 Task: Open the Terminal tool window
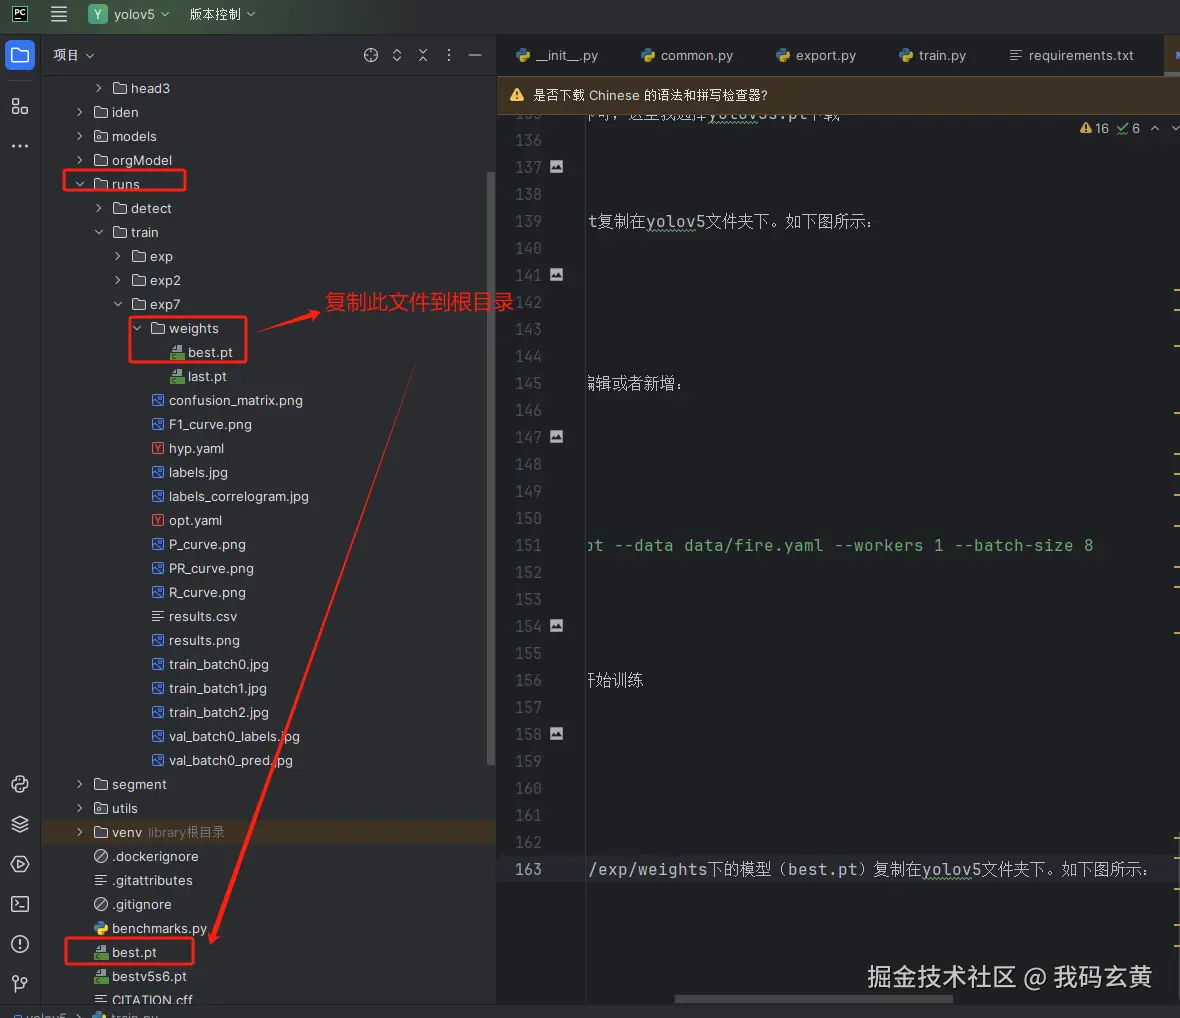20,904
